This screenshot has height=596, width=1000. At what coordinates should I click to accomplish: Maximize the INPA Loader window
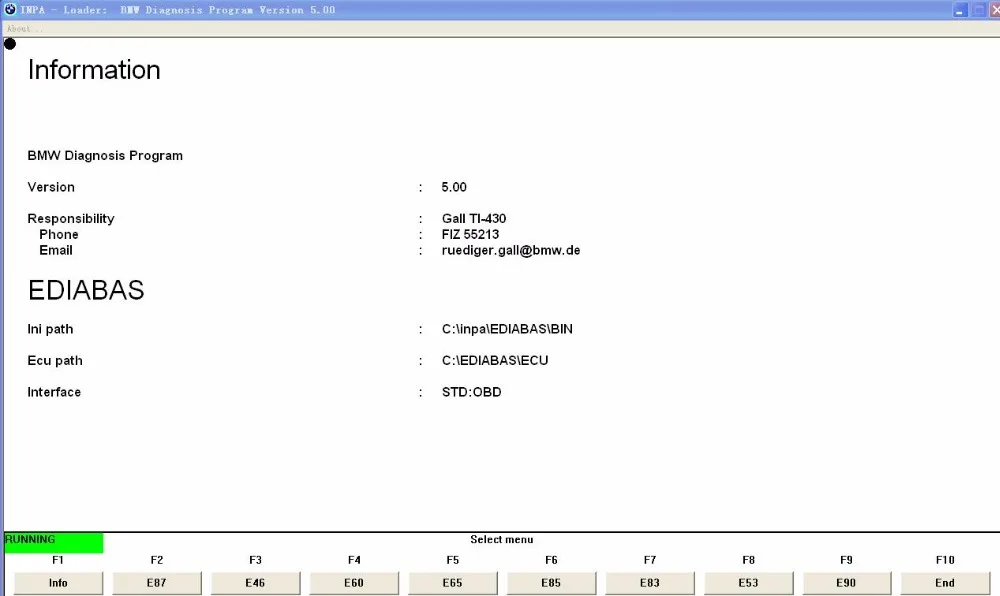[x=978, y=10]
